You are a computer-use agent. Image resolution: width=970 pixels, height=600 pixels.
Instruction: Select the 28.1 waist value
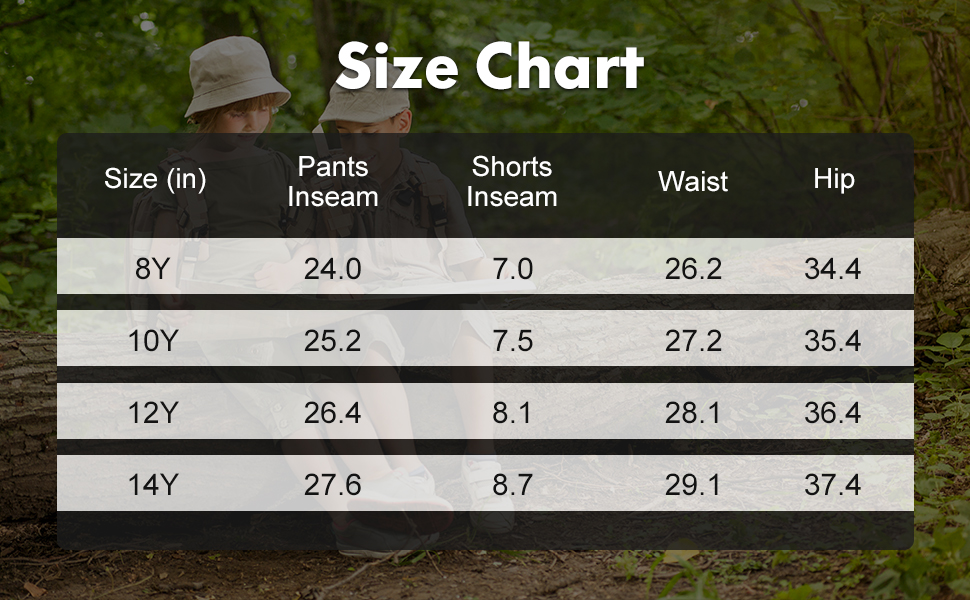point(693,413)
